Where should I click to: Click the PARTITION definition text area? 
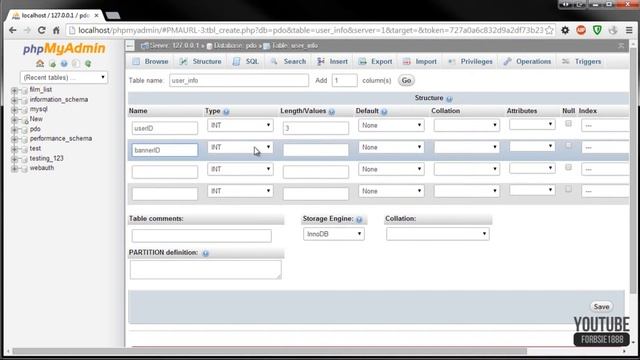tap(206, 270)
